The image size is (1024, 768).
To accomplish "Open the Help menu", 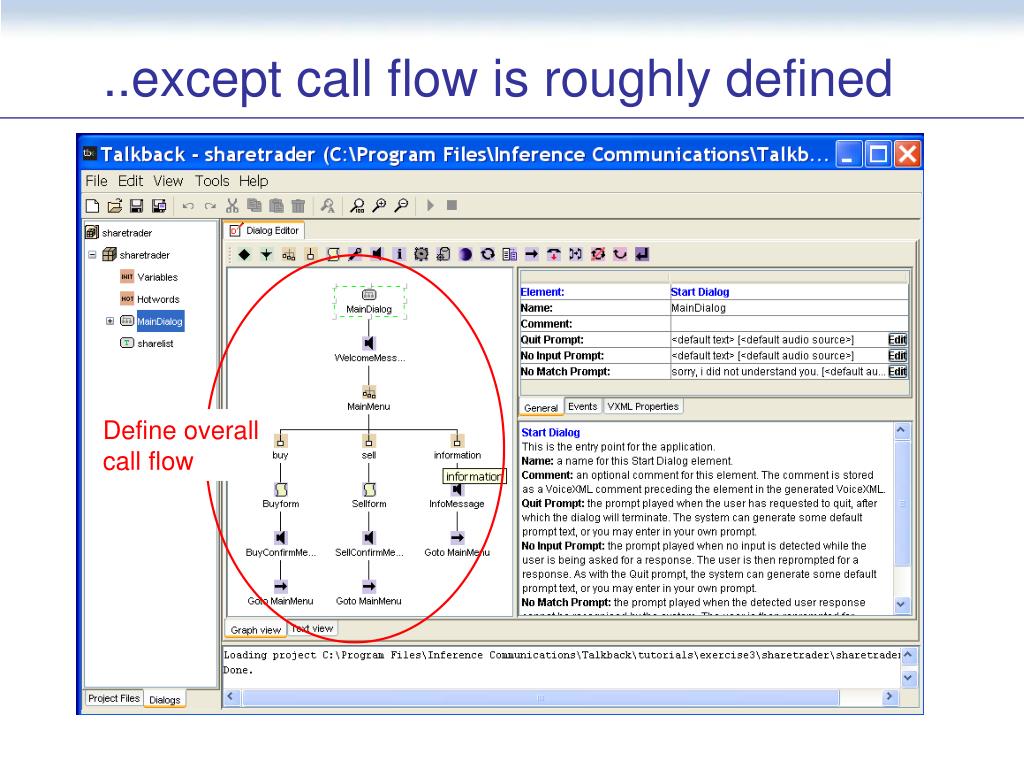I will (x=253, y=181).
